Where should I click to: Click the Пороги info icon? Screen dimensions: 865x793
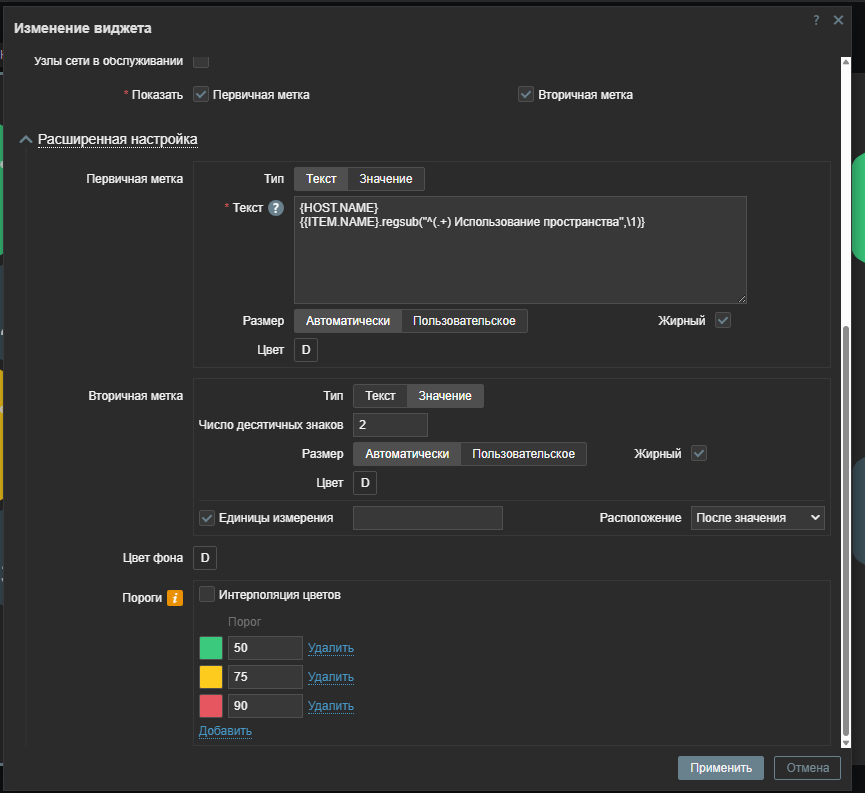175,598
